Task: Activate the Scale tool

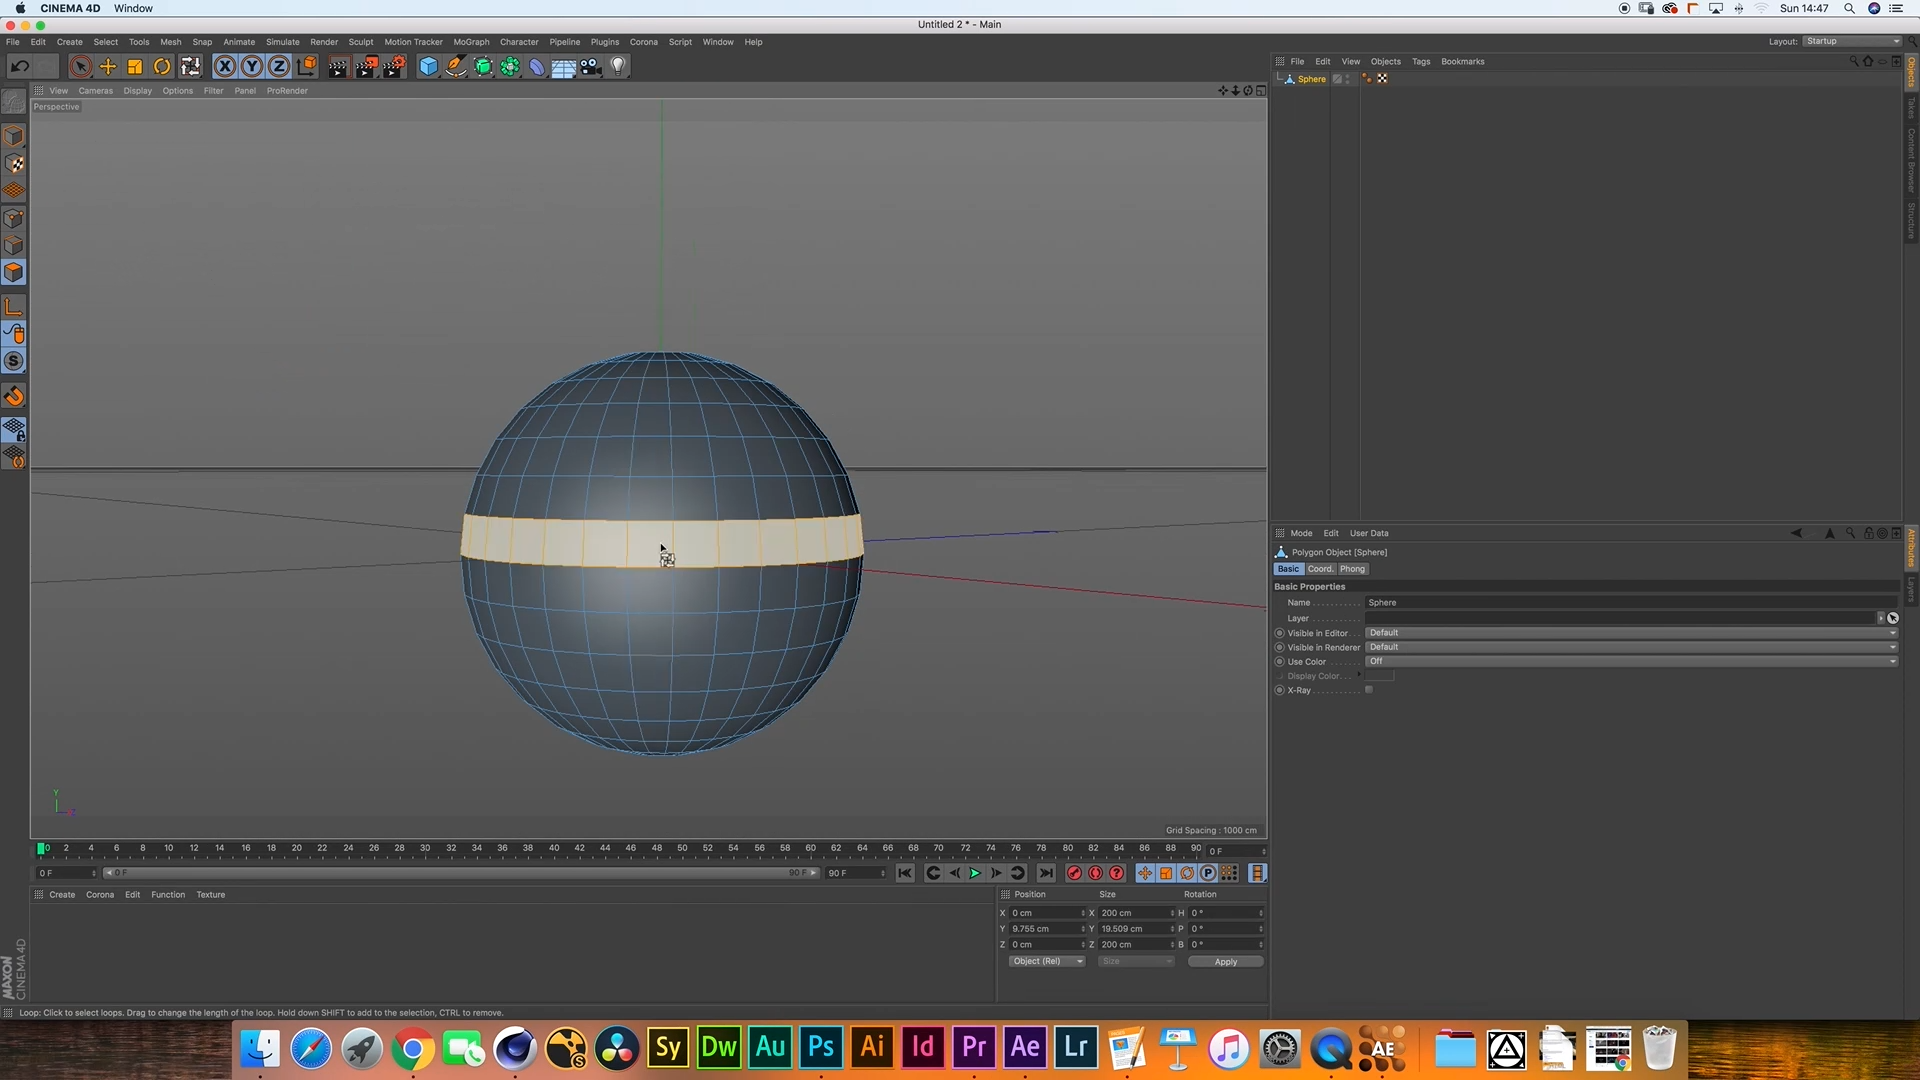Action: pos(135,67)
